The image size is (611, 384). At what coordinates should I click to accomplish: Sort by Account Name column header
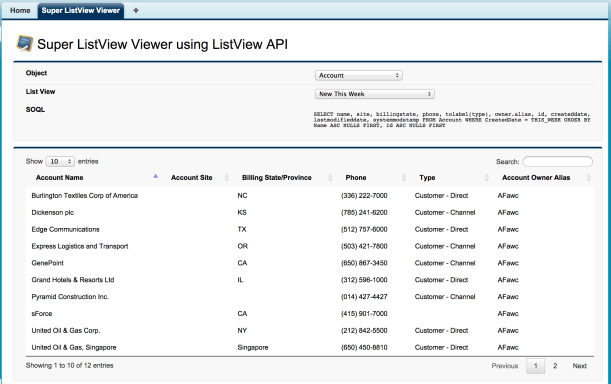(60, 178)
